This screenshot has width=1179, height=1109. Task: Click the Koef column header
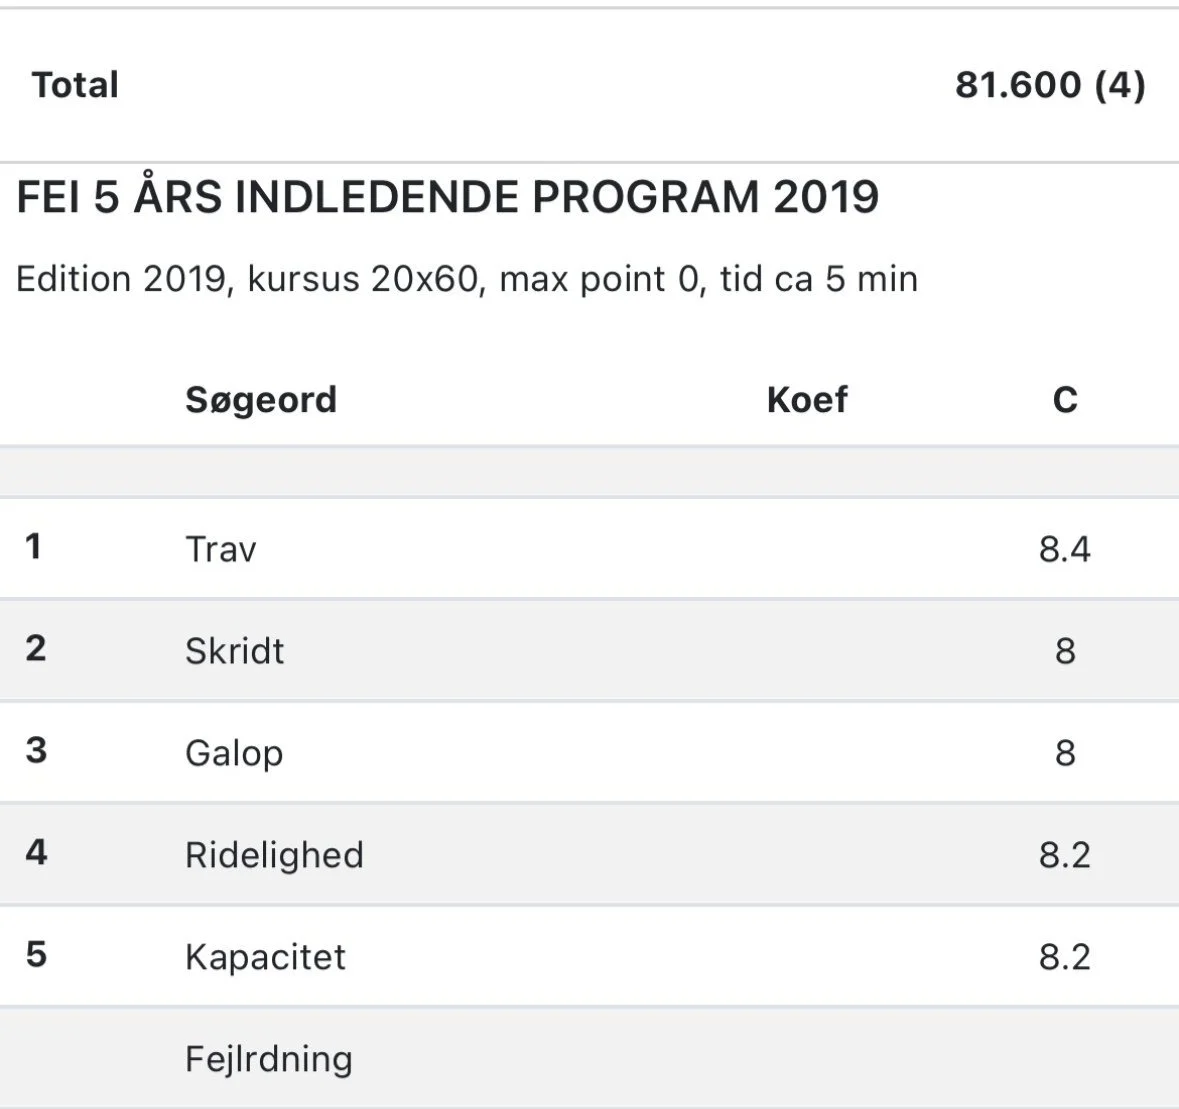pyautogui.click(x=806, y=400)
